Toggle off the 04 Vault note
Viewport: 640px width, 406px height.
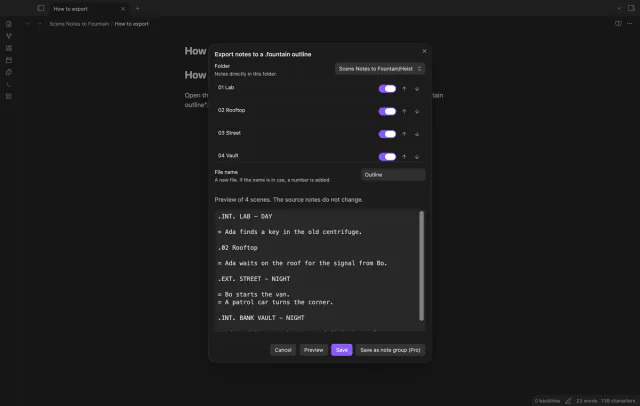(387, 157)
